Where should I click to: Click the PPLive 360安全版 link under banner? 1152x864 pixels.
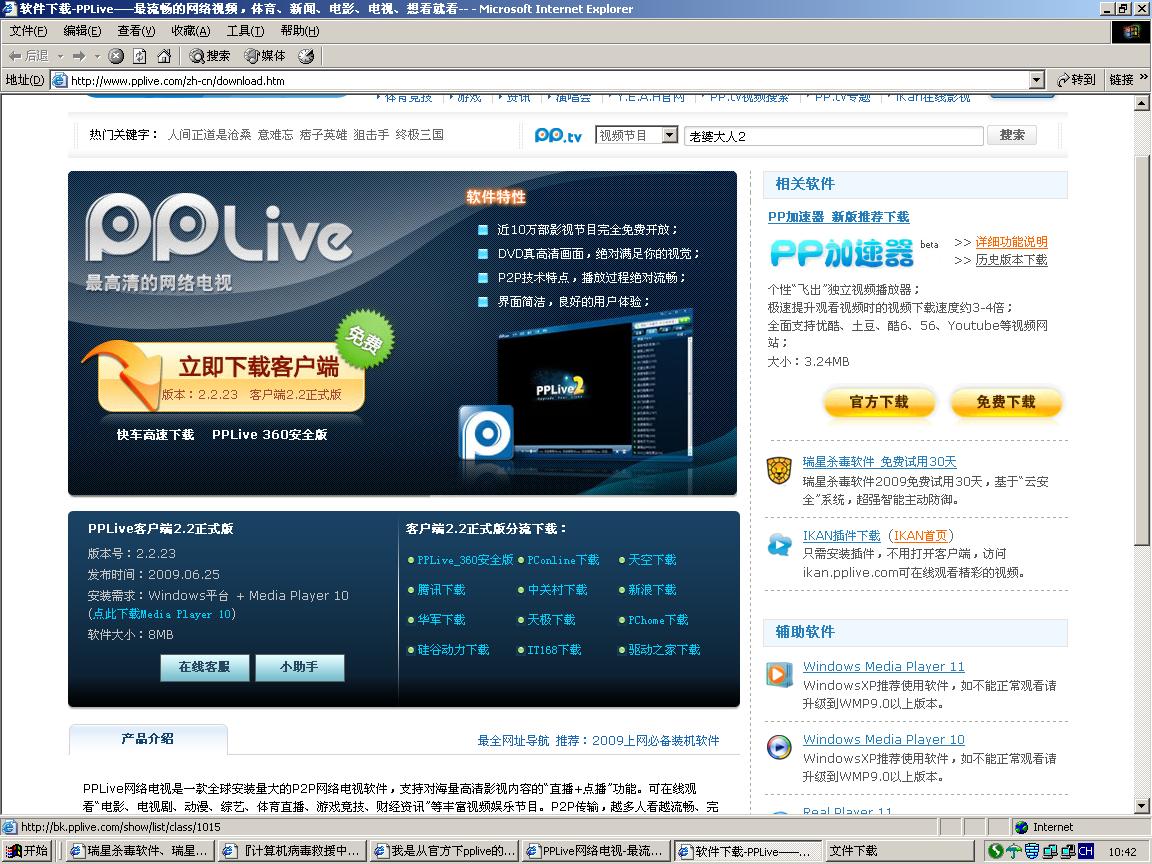[x=270, y=435]
